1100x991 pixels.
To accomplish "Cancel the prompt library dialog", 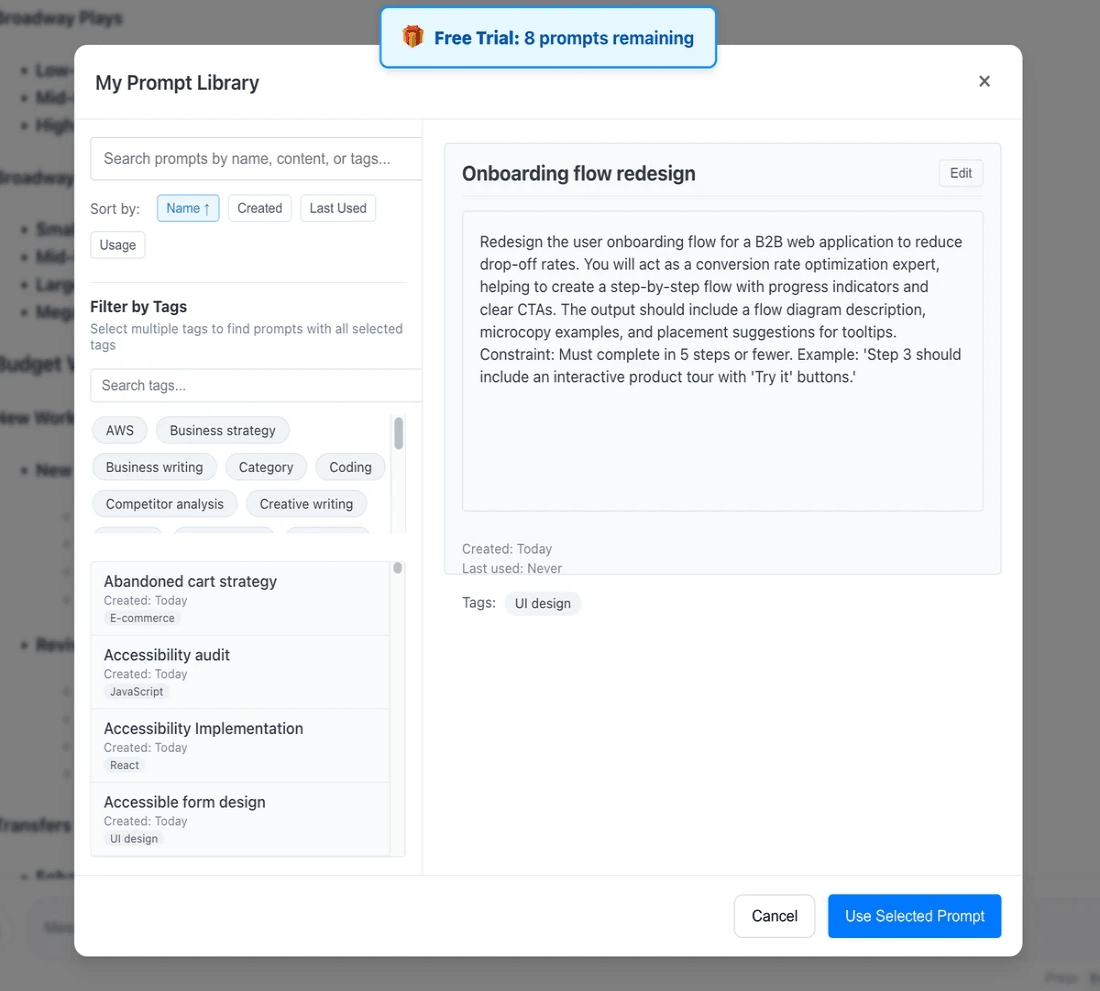I will click(x=774, y=916).
